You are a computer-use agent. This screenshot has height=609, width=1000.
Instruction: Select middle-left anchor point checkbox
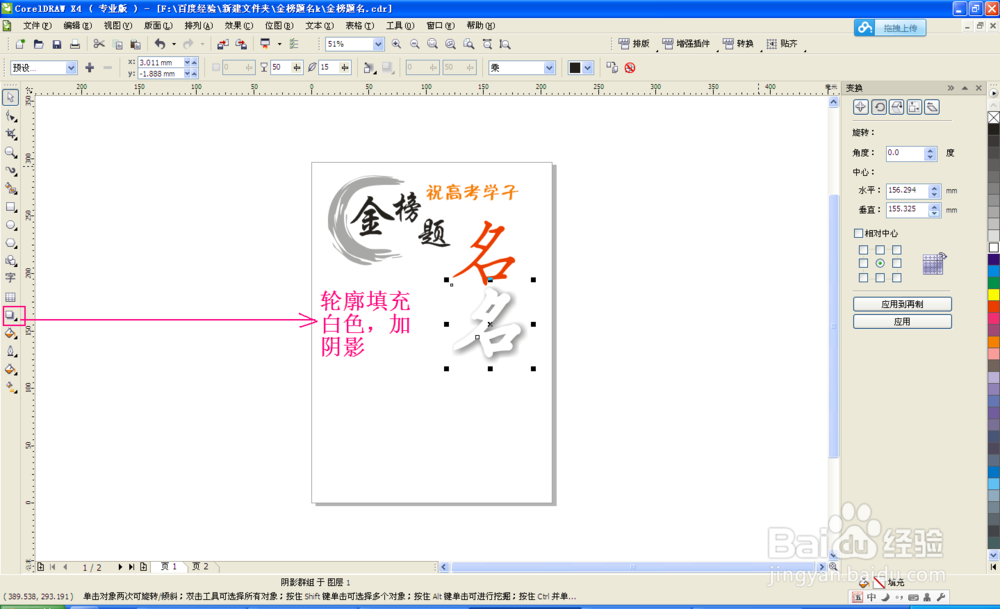[863, 263]
